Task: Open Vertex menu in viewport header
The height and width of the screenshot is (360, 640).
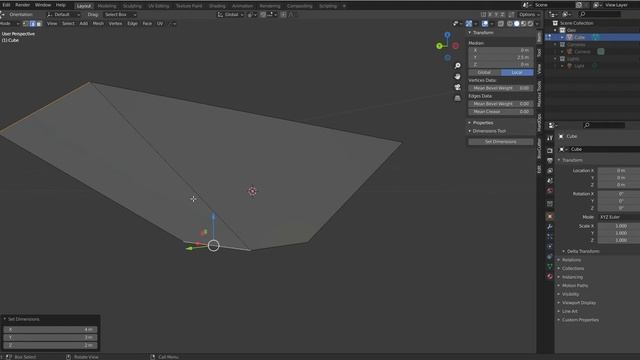Action: click(116, 24)
